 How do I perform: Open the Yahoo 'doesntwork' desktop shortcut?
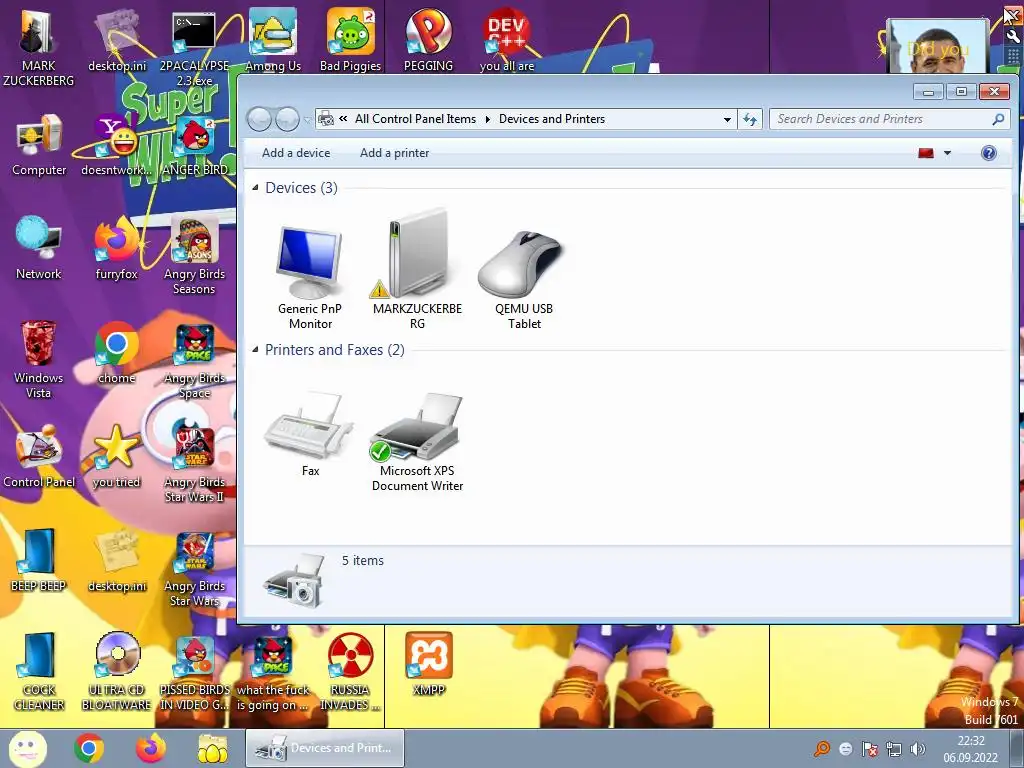(x=117, y=145)
